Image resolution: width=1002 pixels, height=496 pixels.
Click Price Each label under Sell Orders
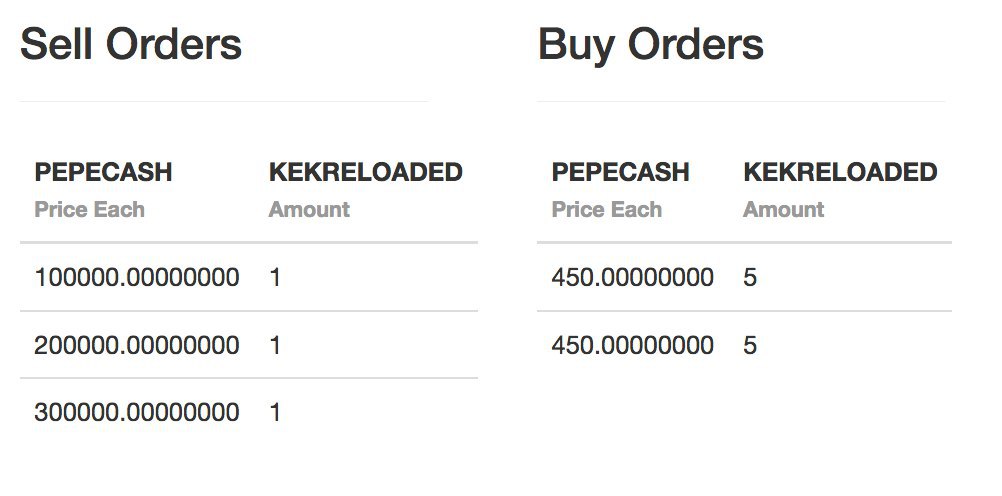pos(89,209)
